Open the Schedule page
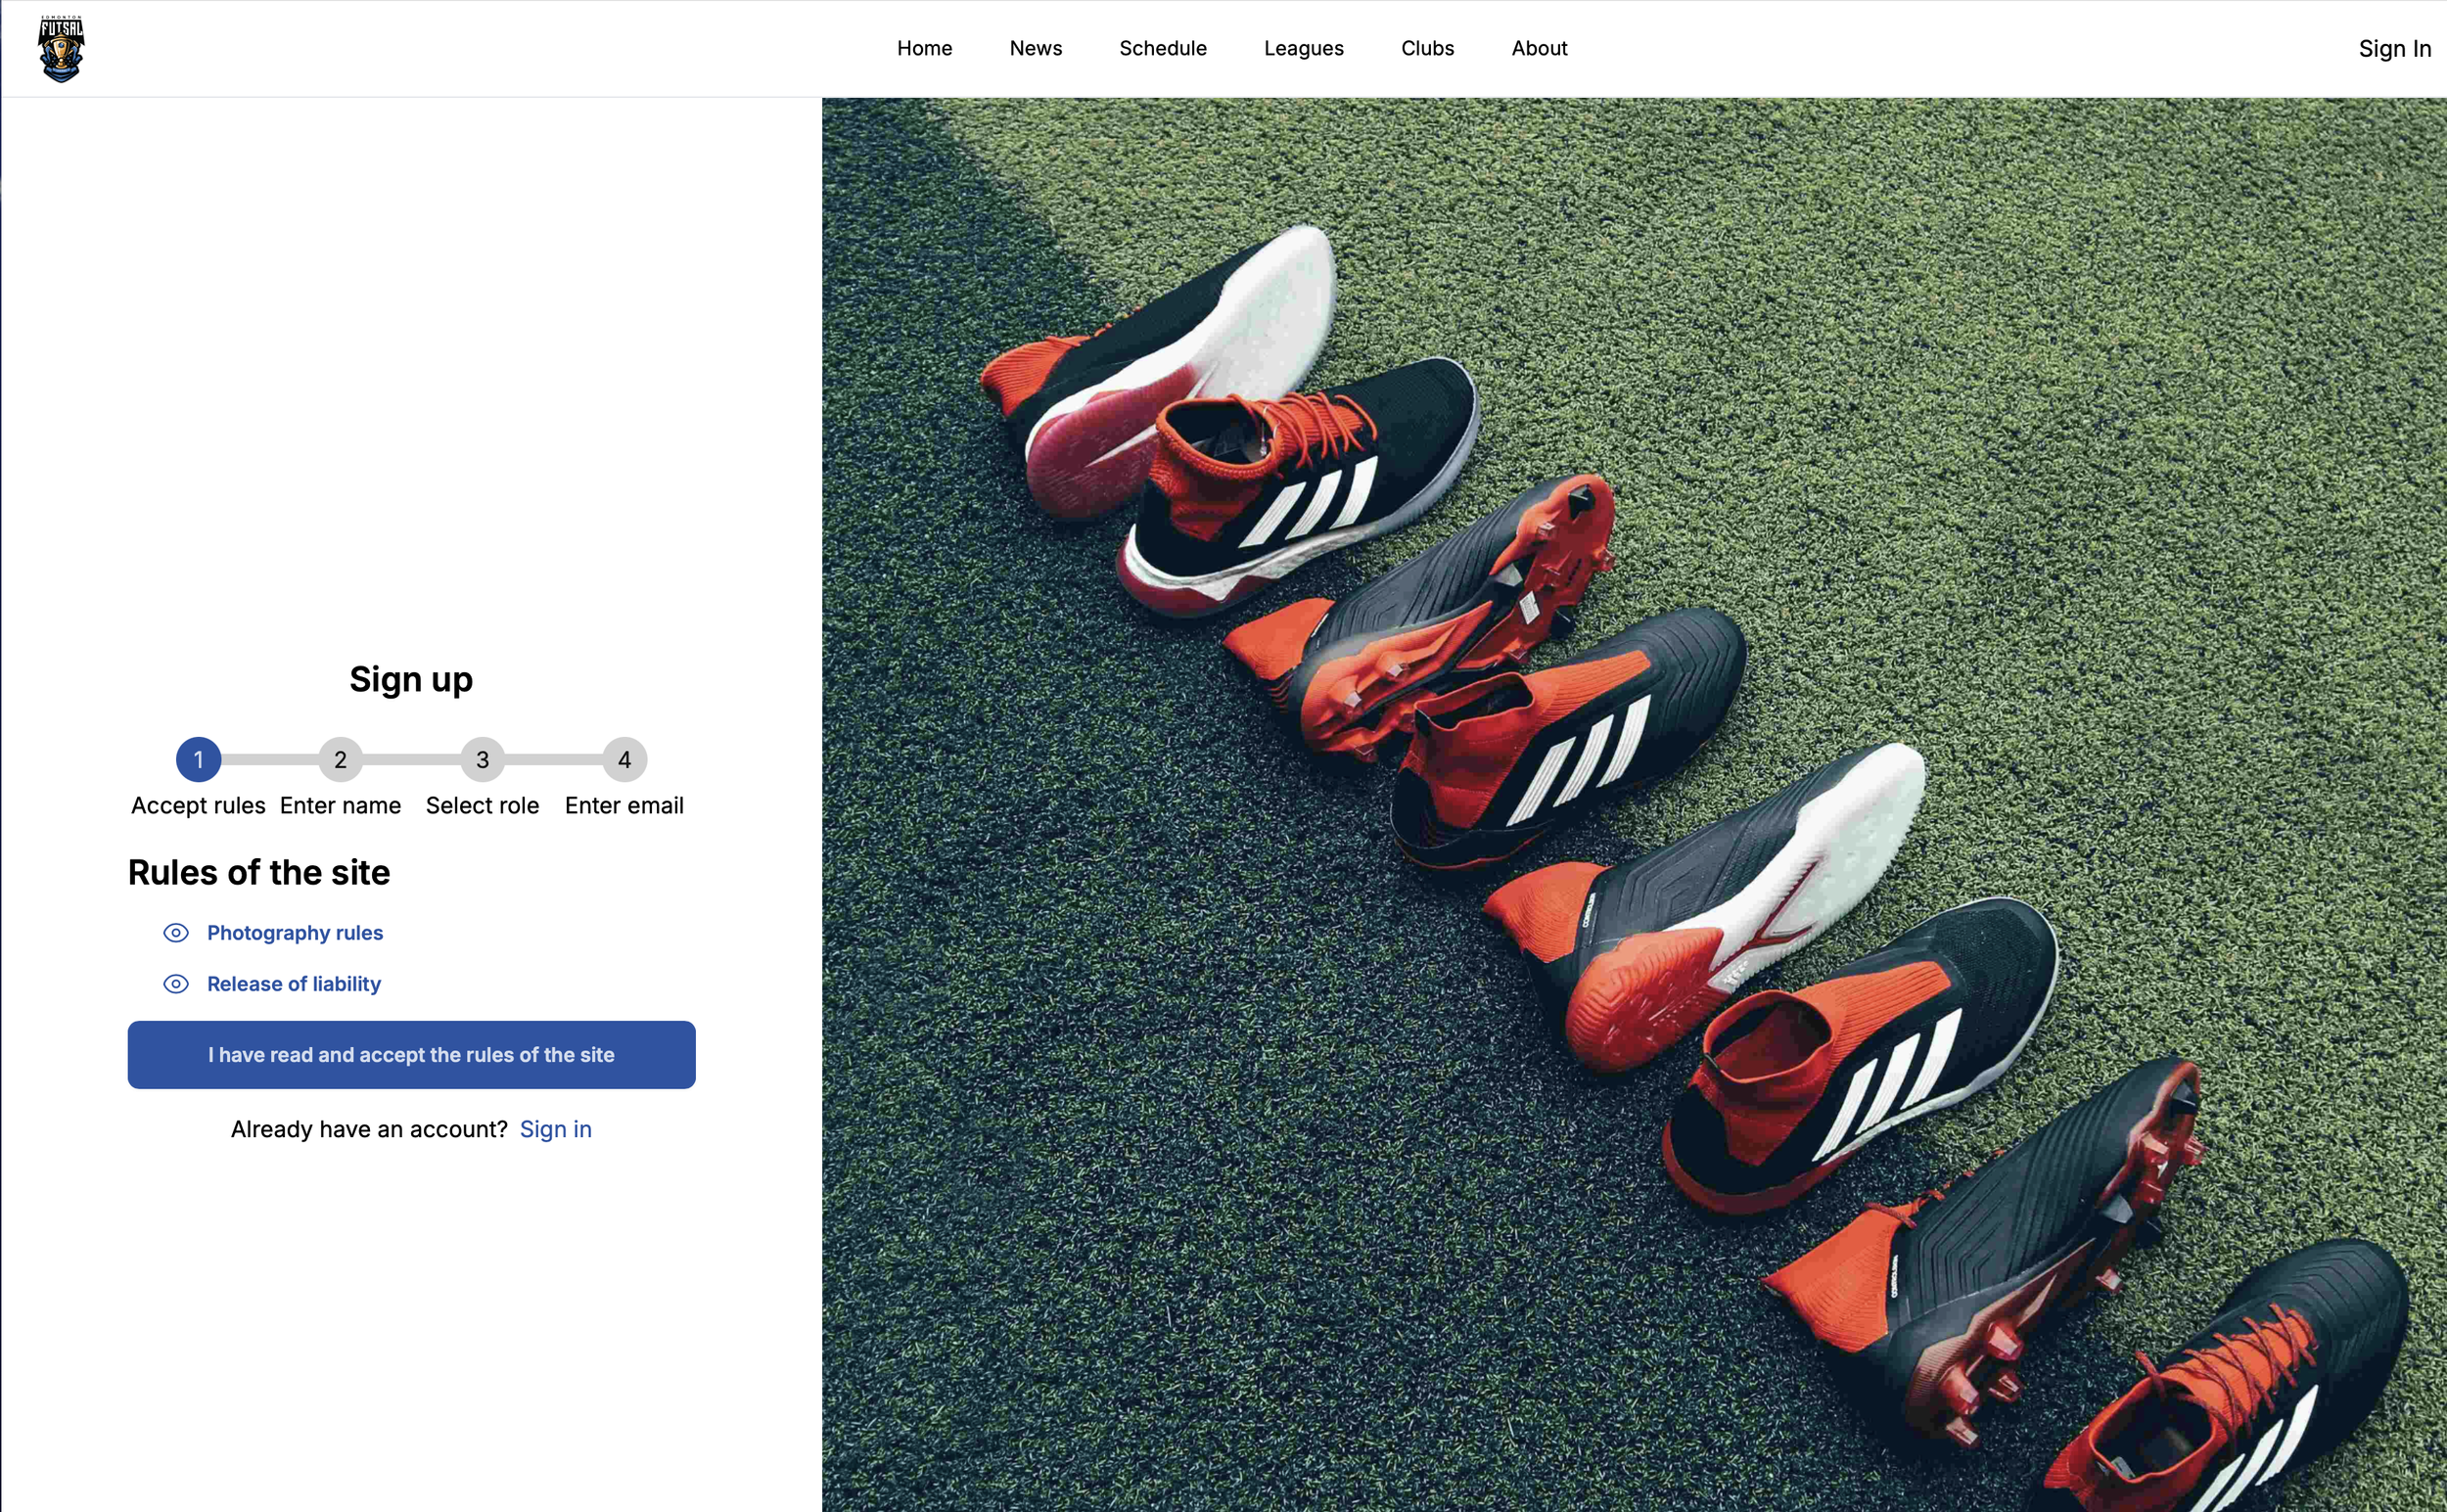Image resolution: width=2447 pixels, height=1512 pixels. click(1162, 48)
